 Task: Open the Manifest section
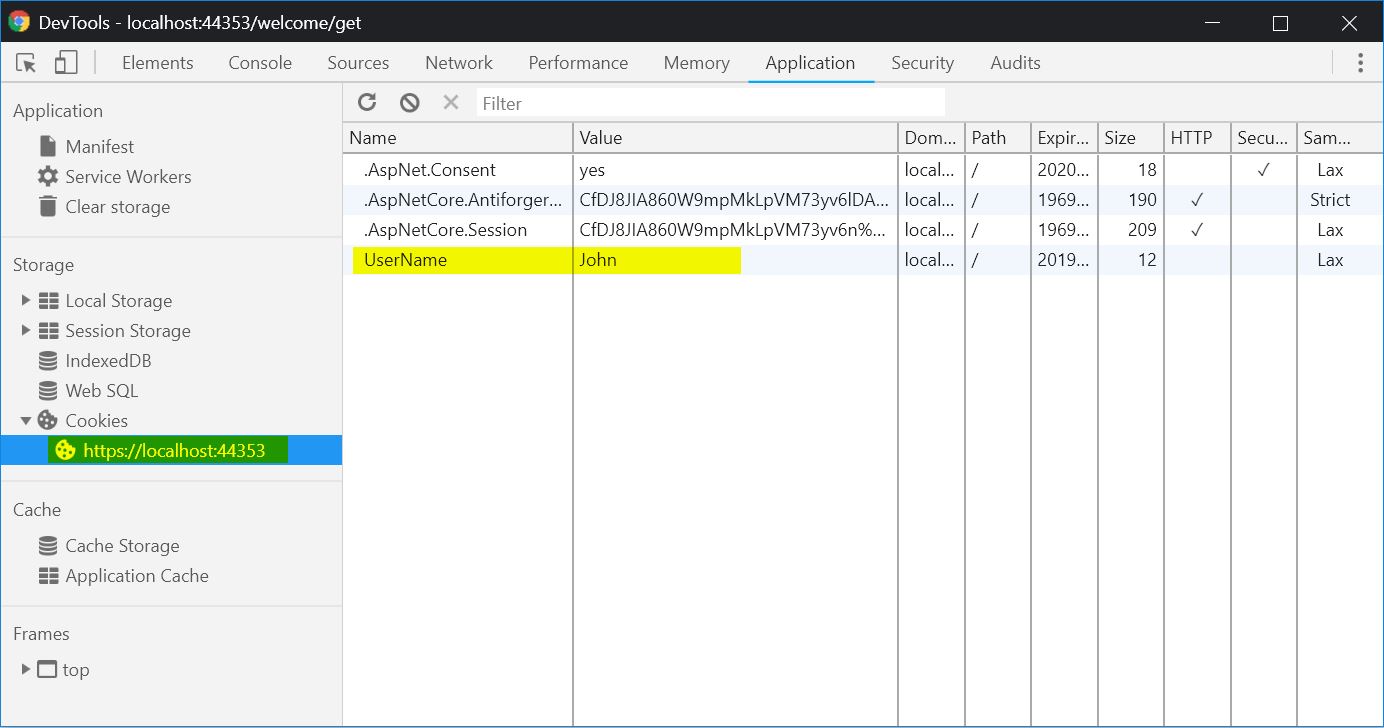click(99, 147)
